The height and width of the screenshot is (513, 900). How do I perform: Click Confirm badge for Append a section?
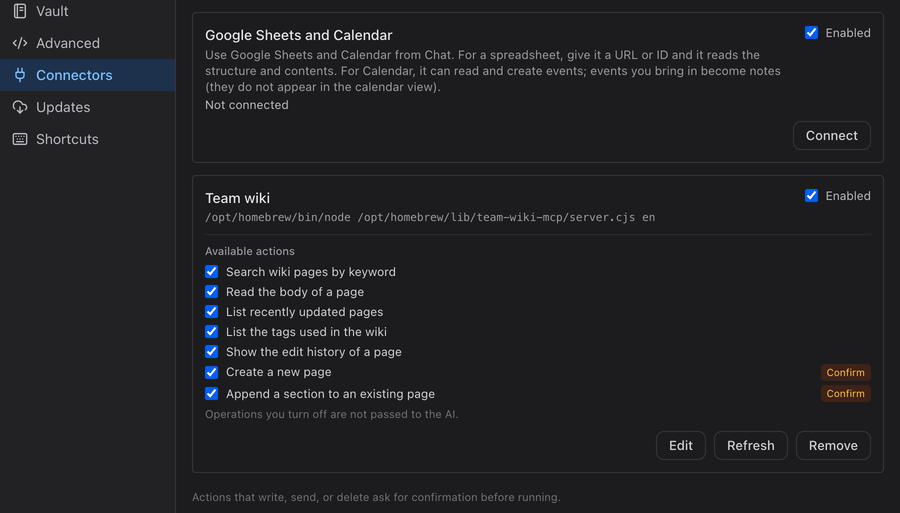pyautogui.click(x=845, y=394)
